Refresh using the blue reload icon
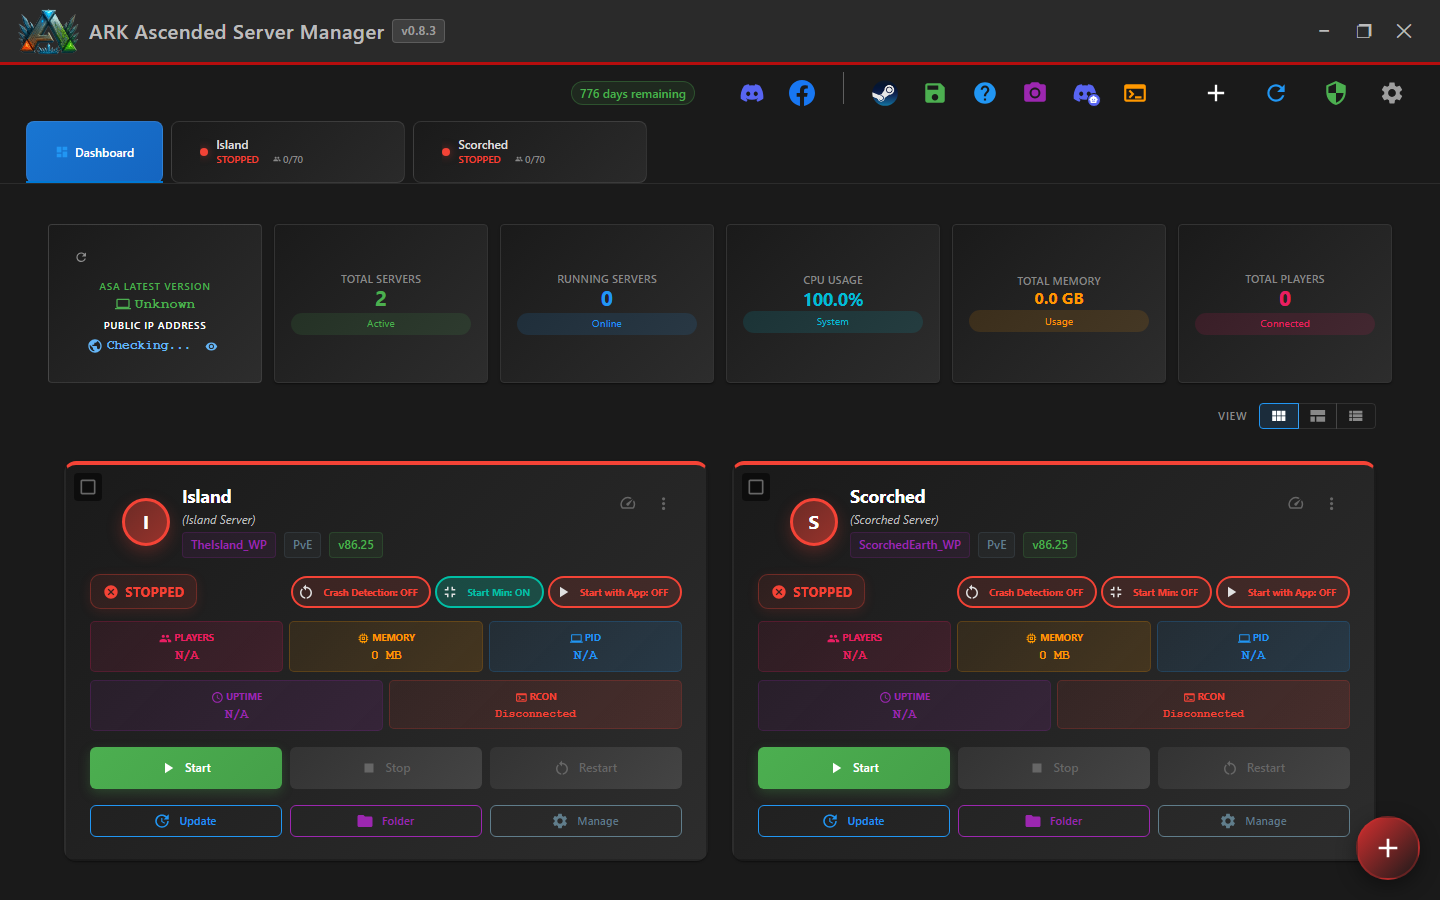1440x900 pixels. [1276, 93]
